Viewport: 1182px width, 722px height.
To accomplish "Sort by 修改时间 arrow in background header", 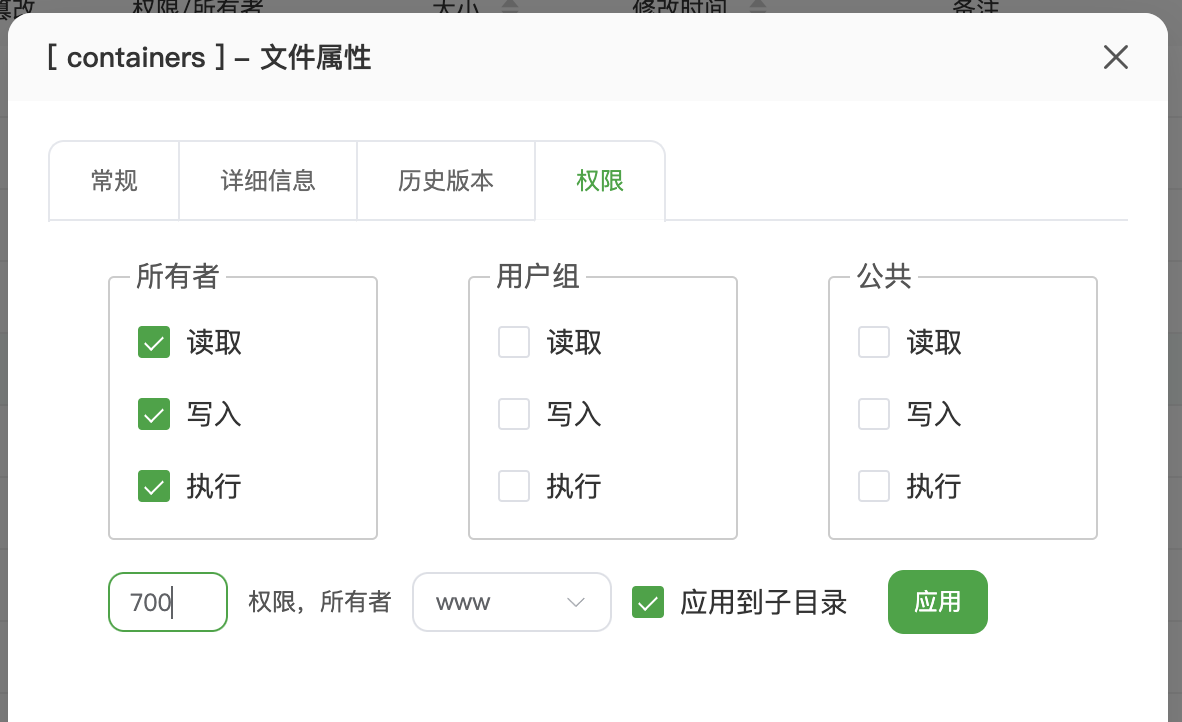I will [x=758, y=7].
